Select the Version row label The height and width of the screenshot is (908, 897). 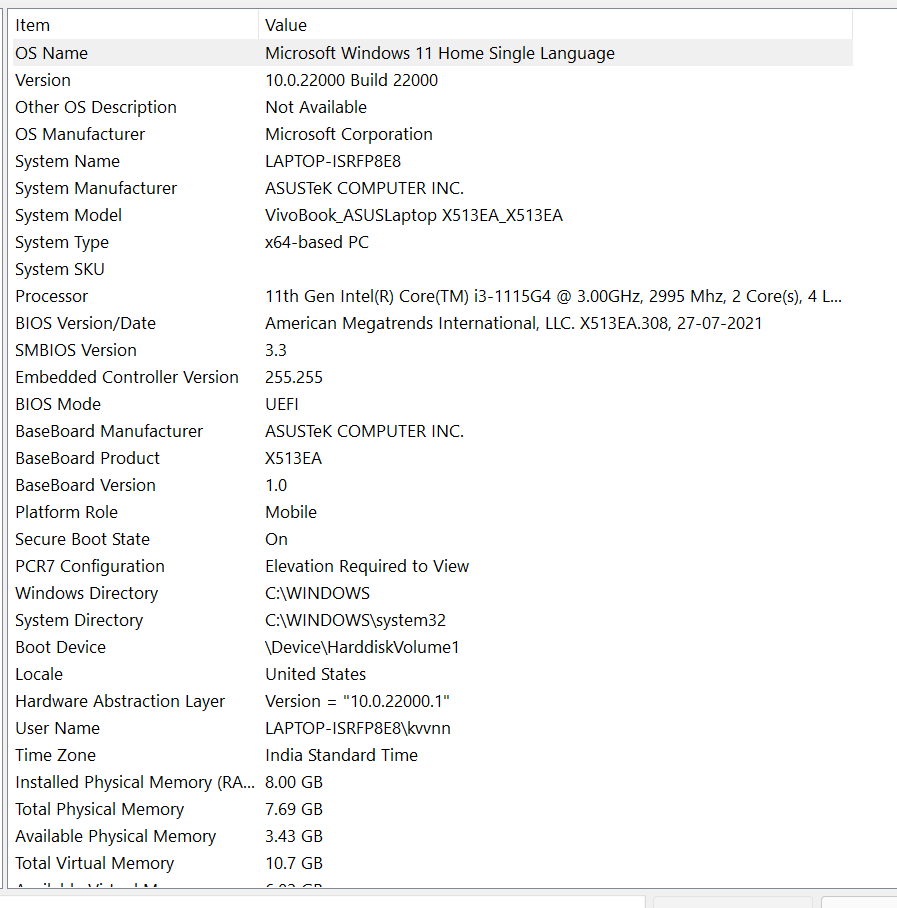coord(43,80)
